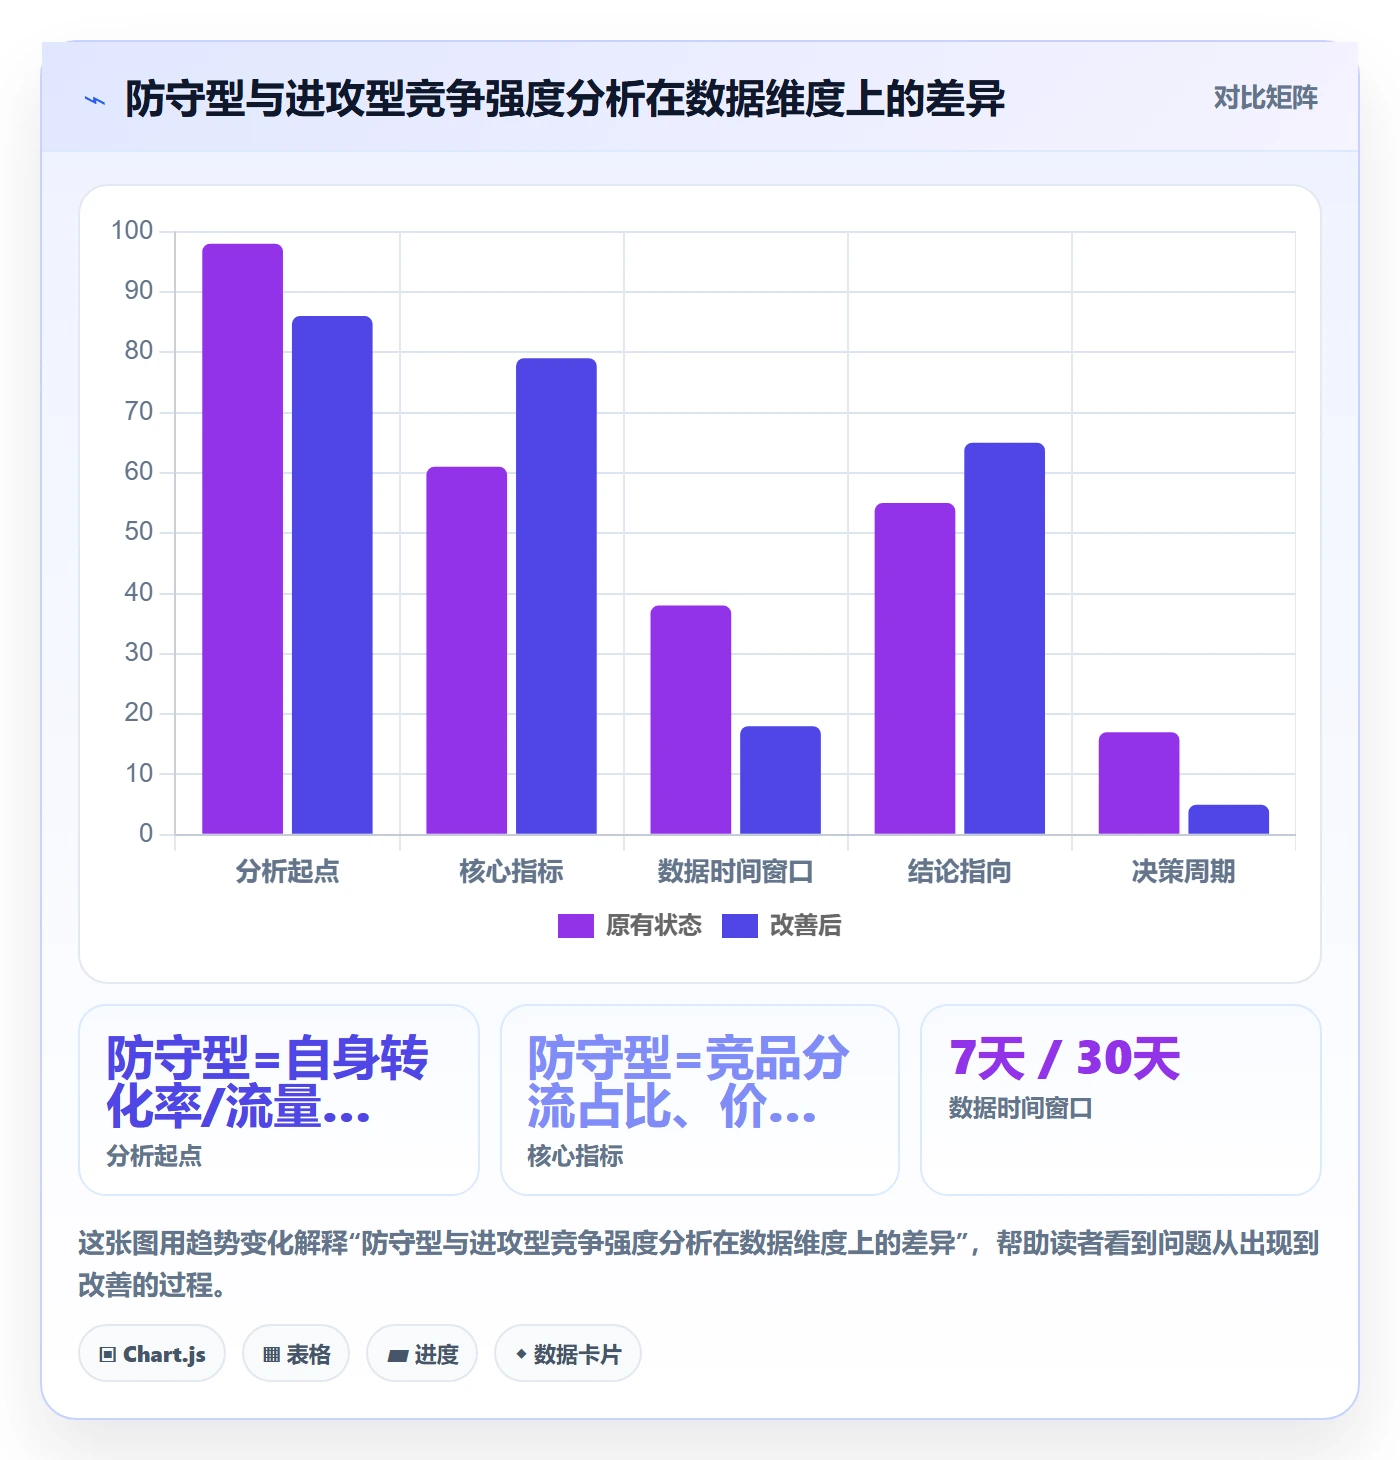Select the 进度 tag chip
This screenshot has width=1400, height=1460.
[422, 1354]
